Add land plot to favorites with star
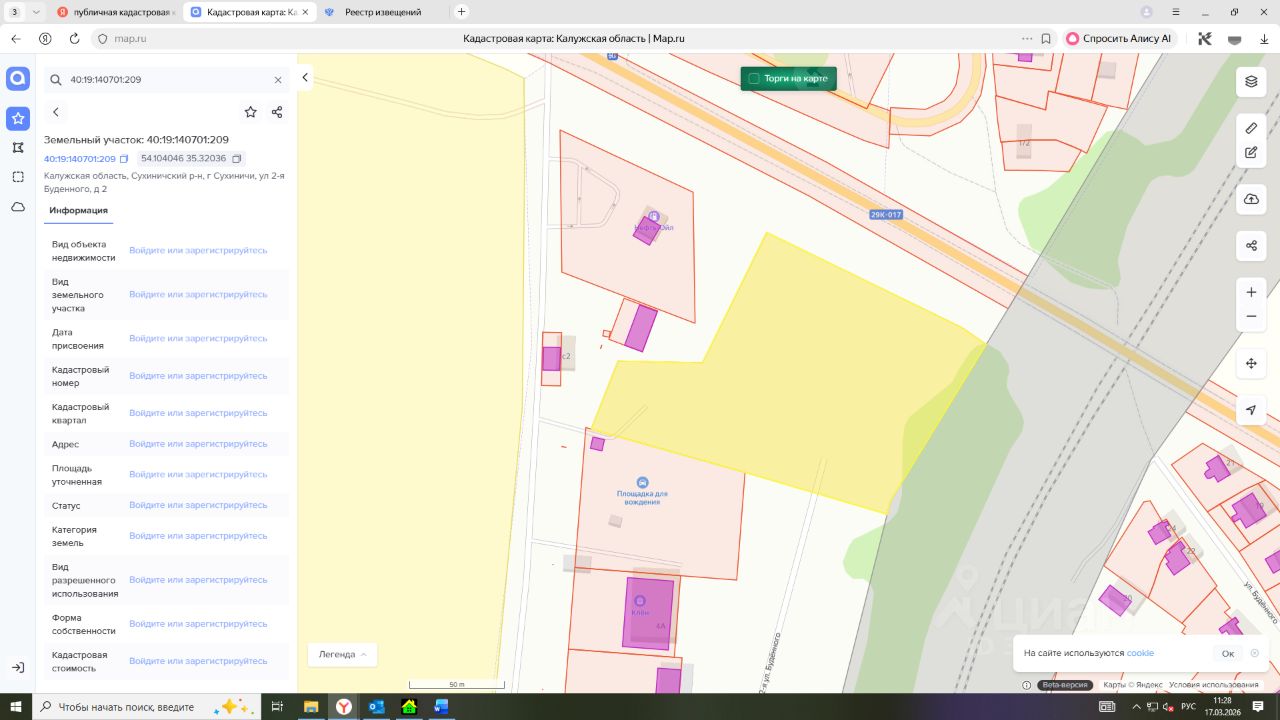 pos(250,112)
